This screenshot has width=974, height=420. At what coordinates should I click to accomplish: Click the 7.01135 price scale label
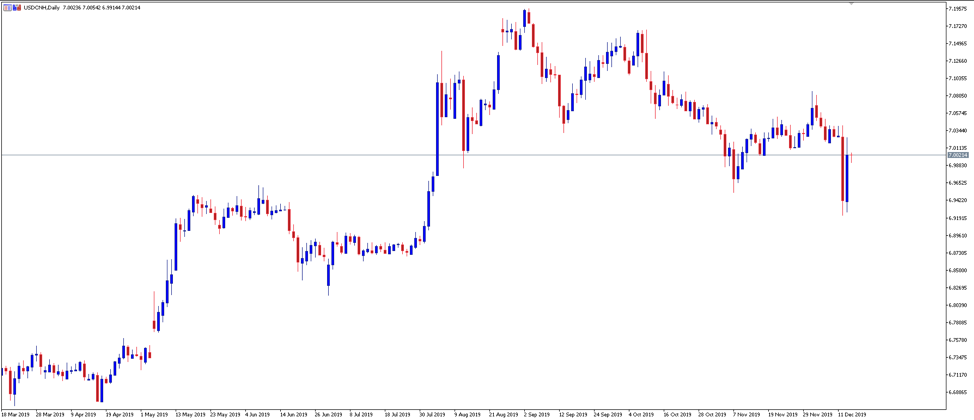pyautogui.click(x=958, y=148)
